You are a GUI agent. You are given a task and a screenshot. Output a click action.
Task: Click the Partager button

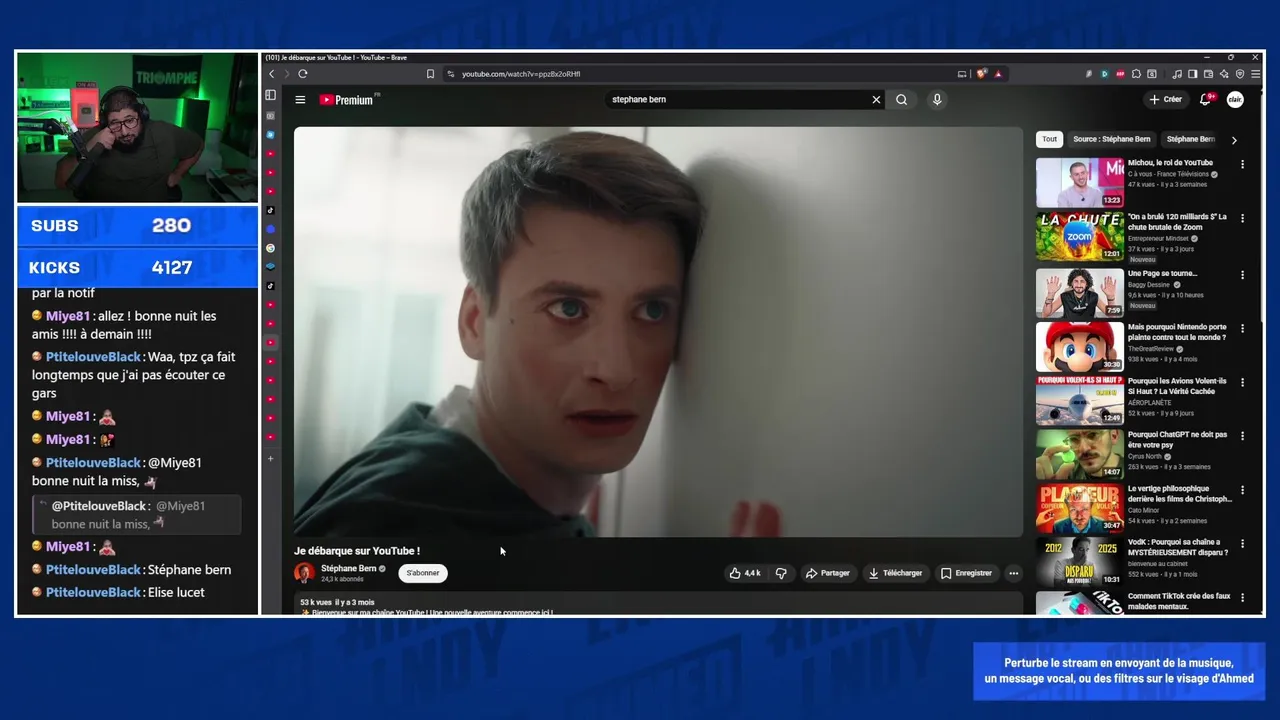click(x=828, y=573)
